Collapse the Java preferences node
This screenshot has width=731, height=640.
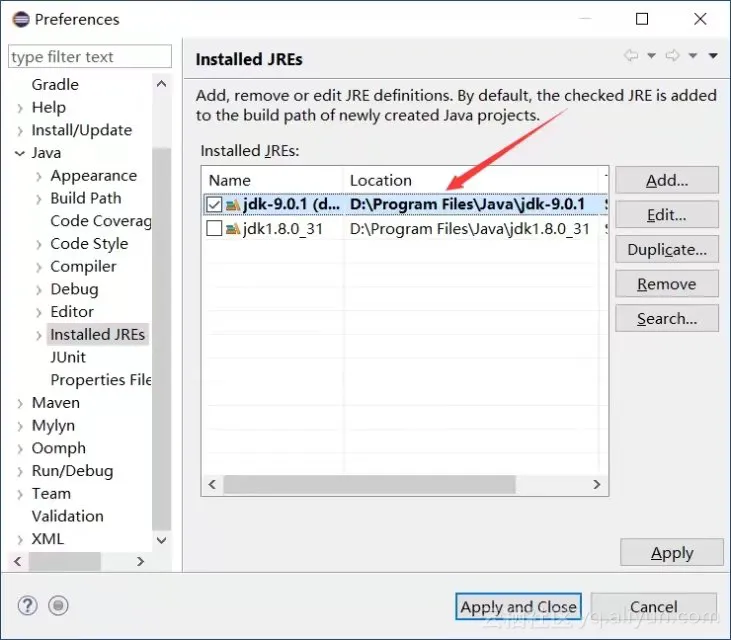20,153
